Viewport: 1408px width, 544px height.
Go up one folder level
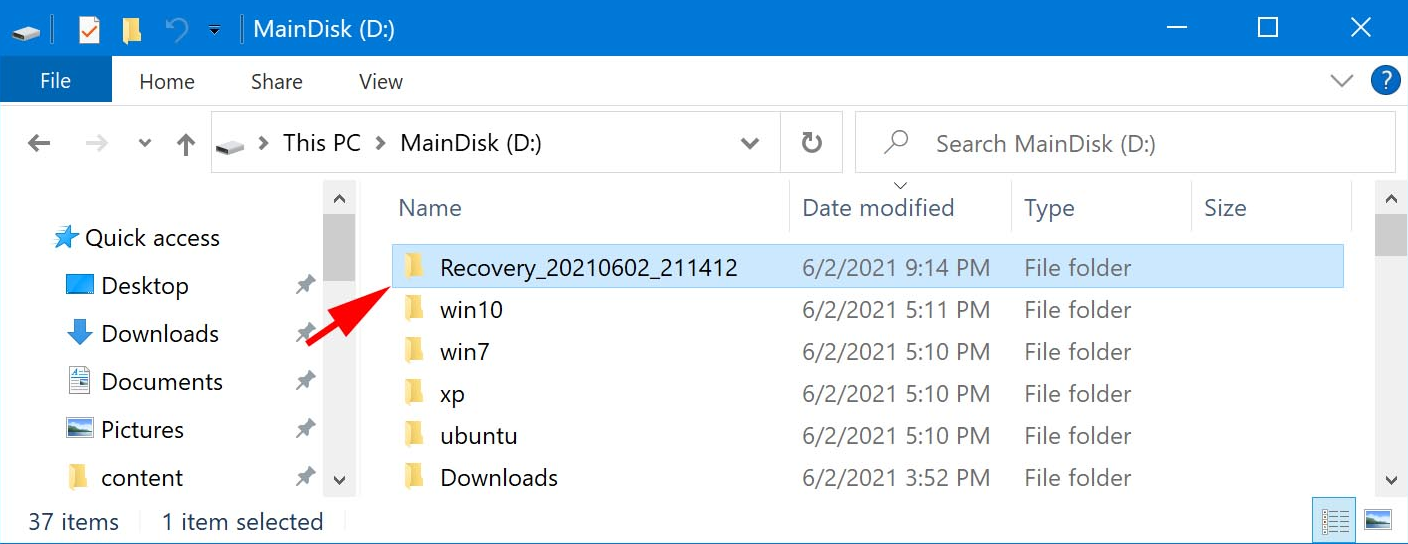coord(186,144)
